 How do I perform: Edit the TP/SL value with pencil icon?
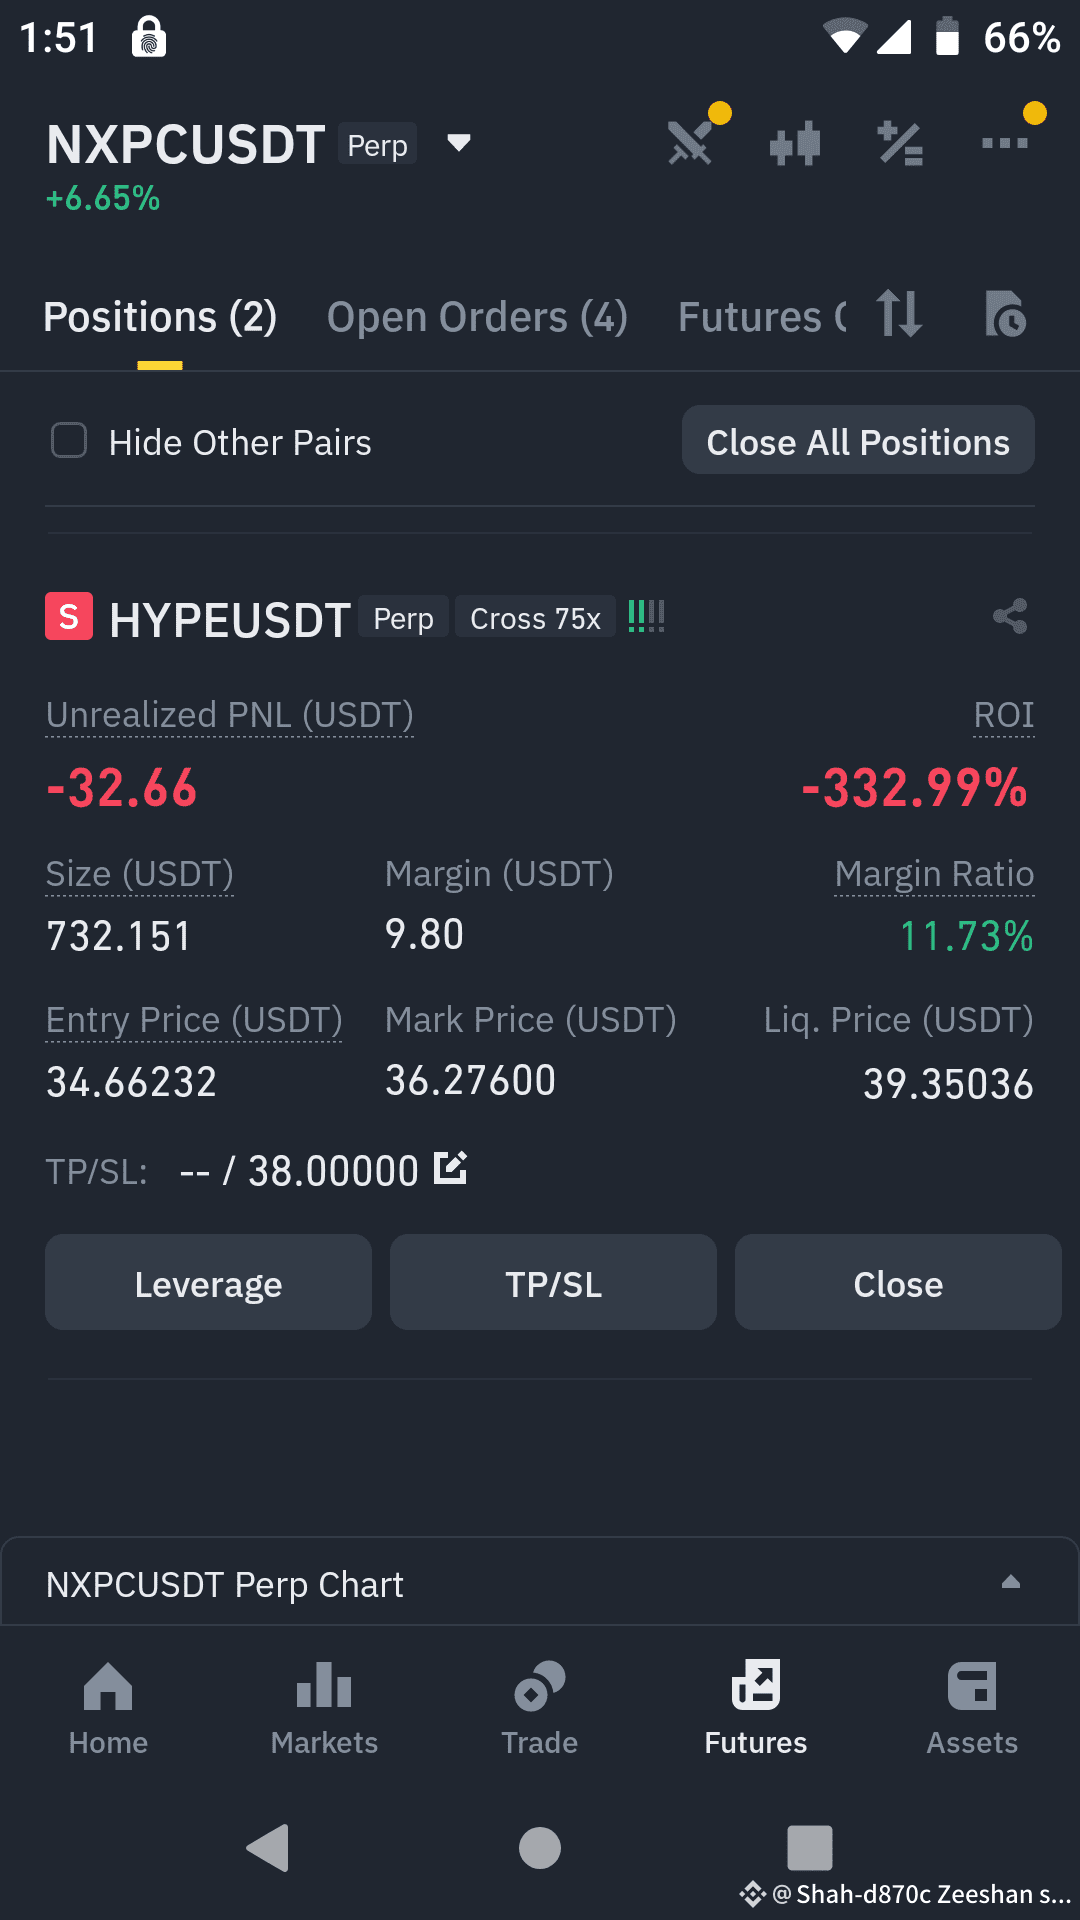451,1168
